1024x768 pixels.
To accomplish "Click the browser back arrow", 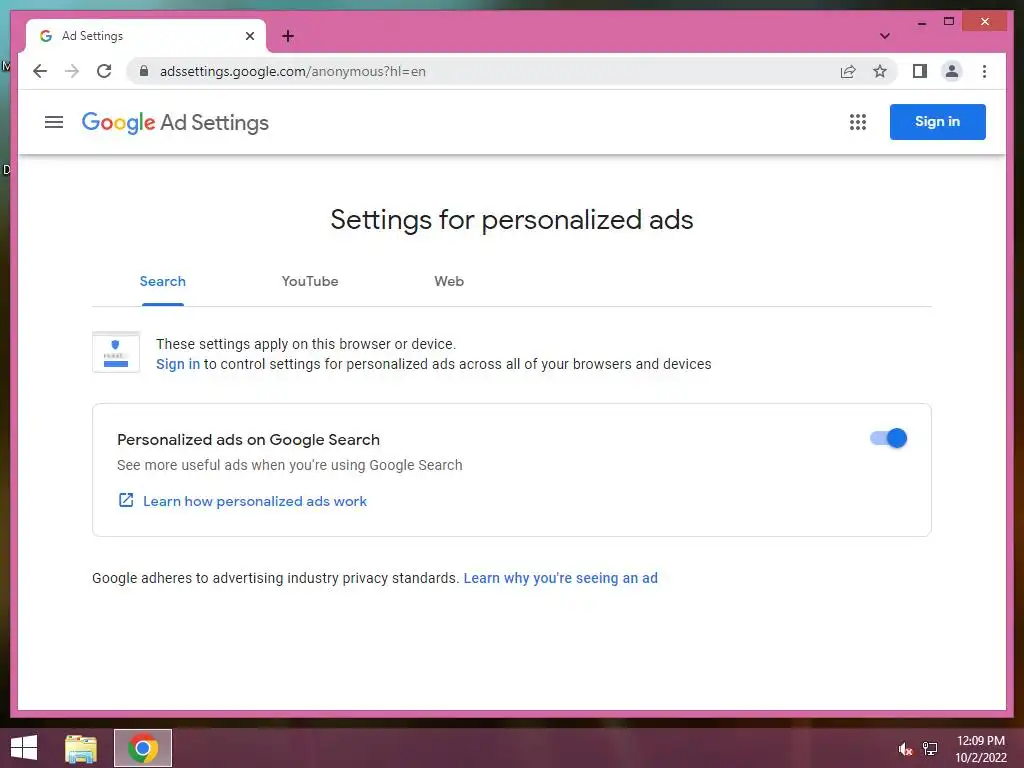I will (40, 71).
